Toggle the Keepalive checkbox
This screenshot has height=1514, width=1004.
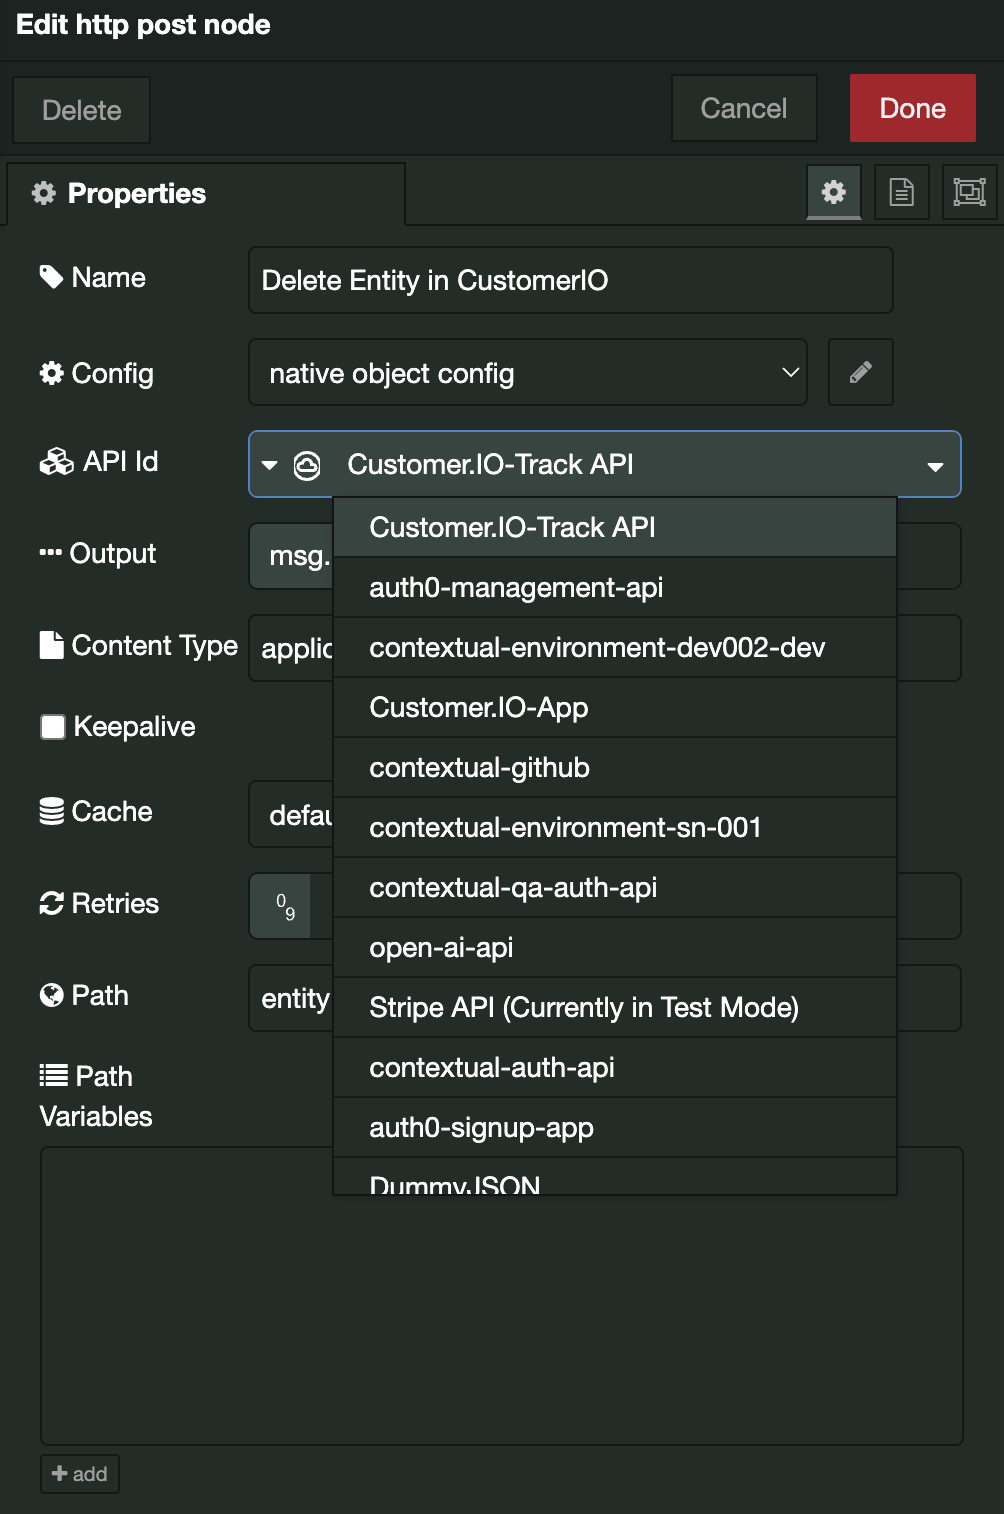click(53, 727)
